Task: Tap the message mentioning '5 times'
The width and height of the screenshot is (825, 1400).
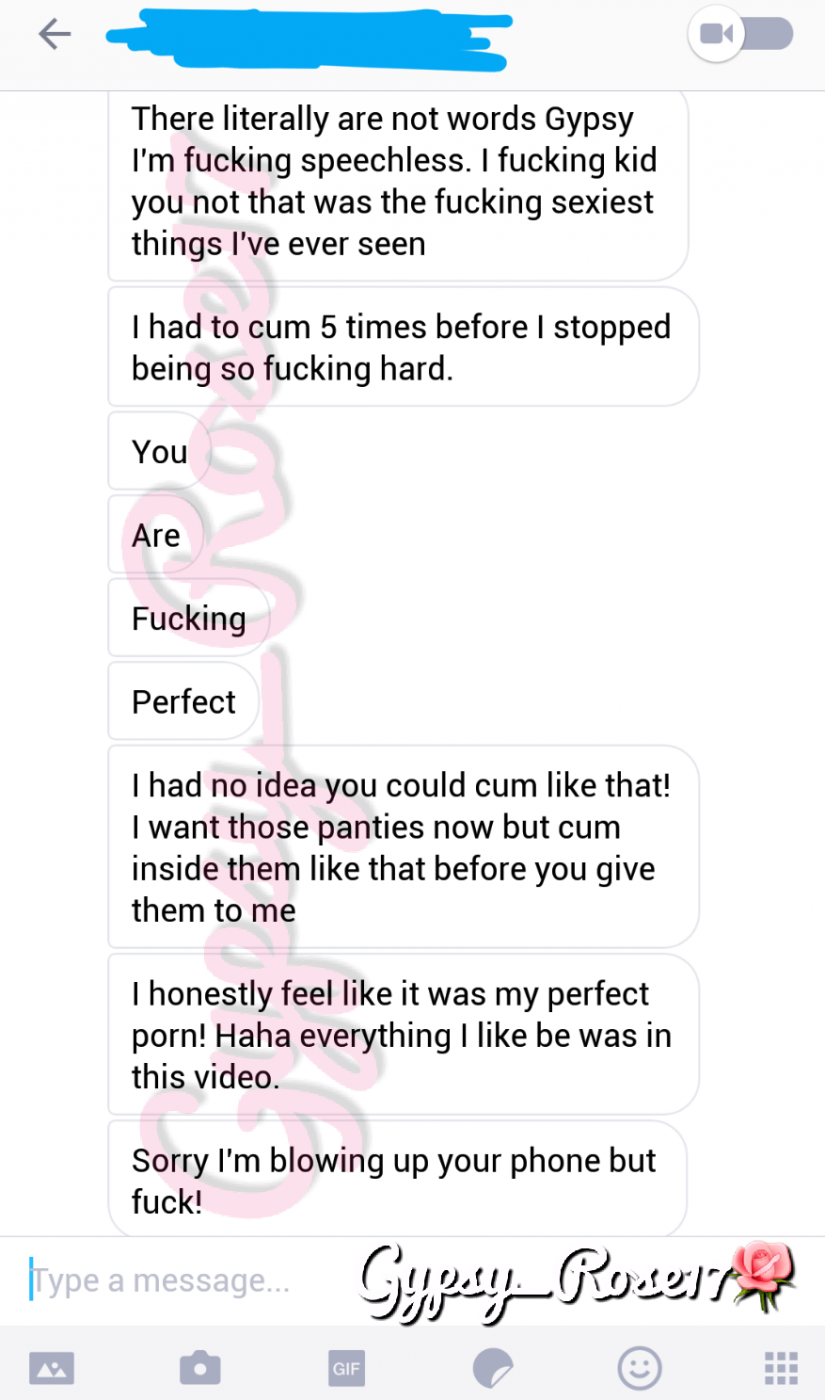Action: [x=403, y=347]
